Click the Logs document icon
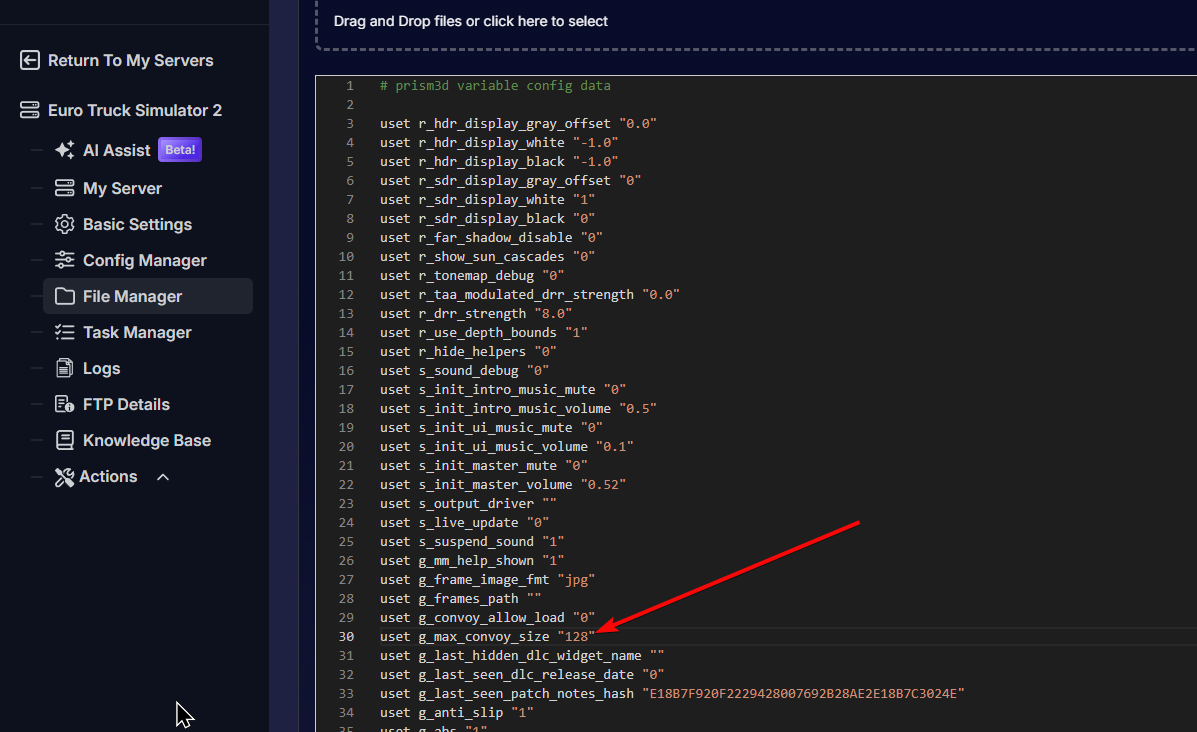Viewport: 1197px width, 732px height. 65,369
